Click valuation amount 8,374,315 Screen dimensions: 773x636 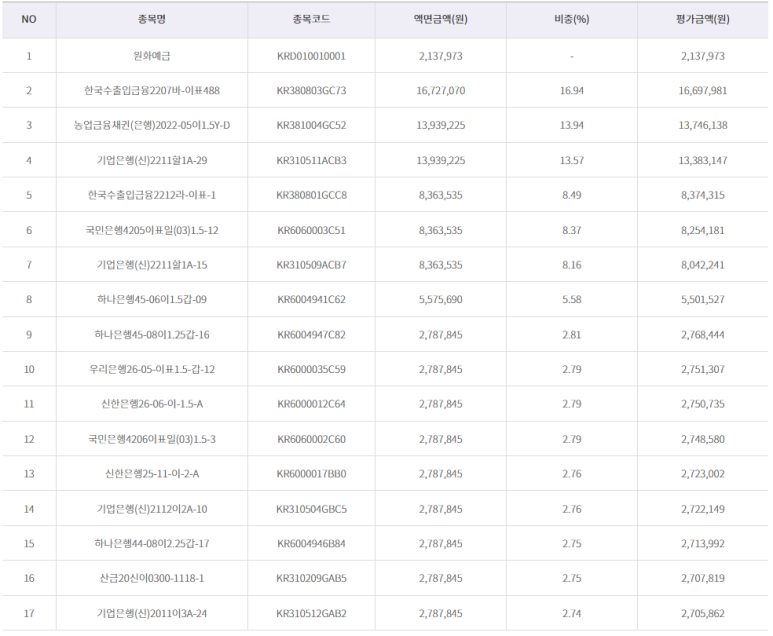click(x=703, y=195)
